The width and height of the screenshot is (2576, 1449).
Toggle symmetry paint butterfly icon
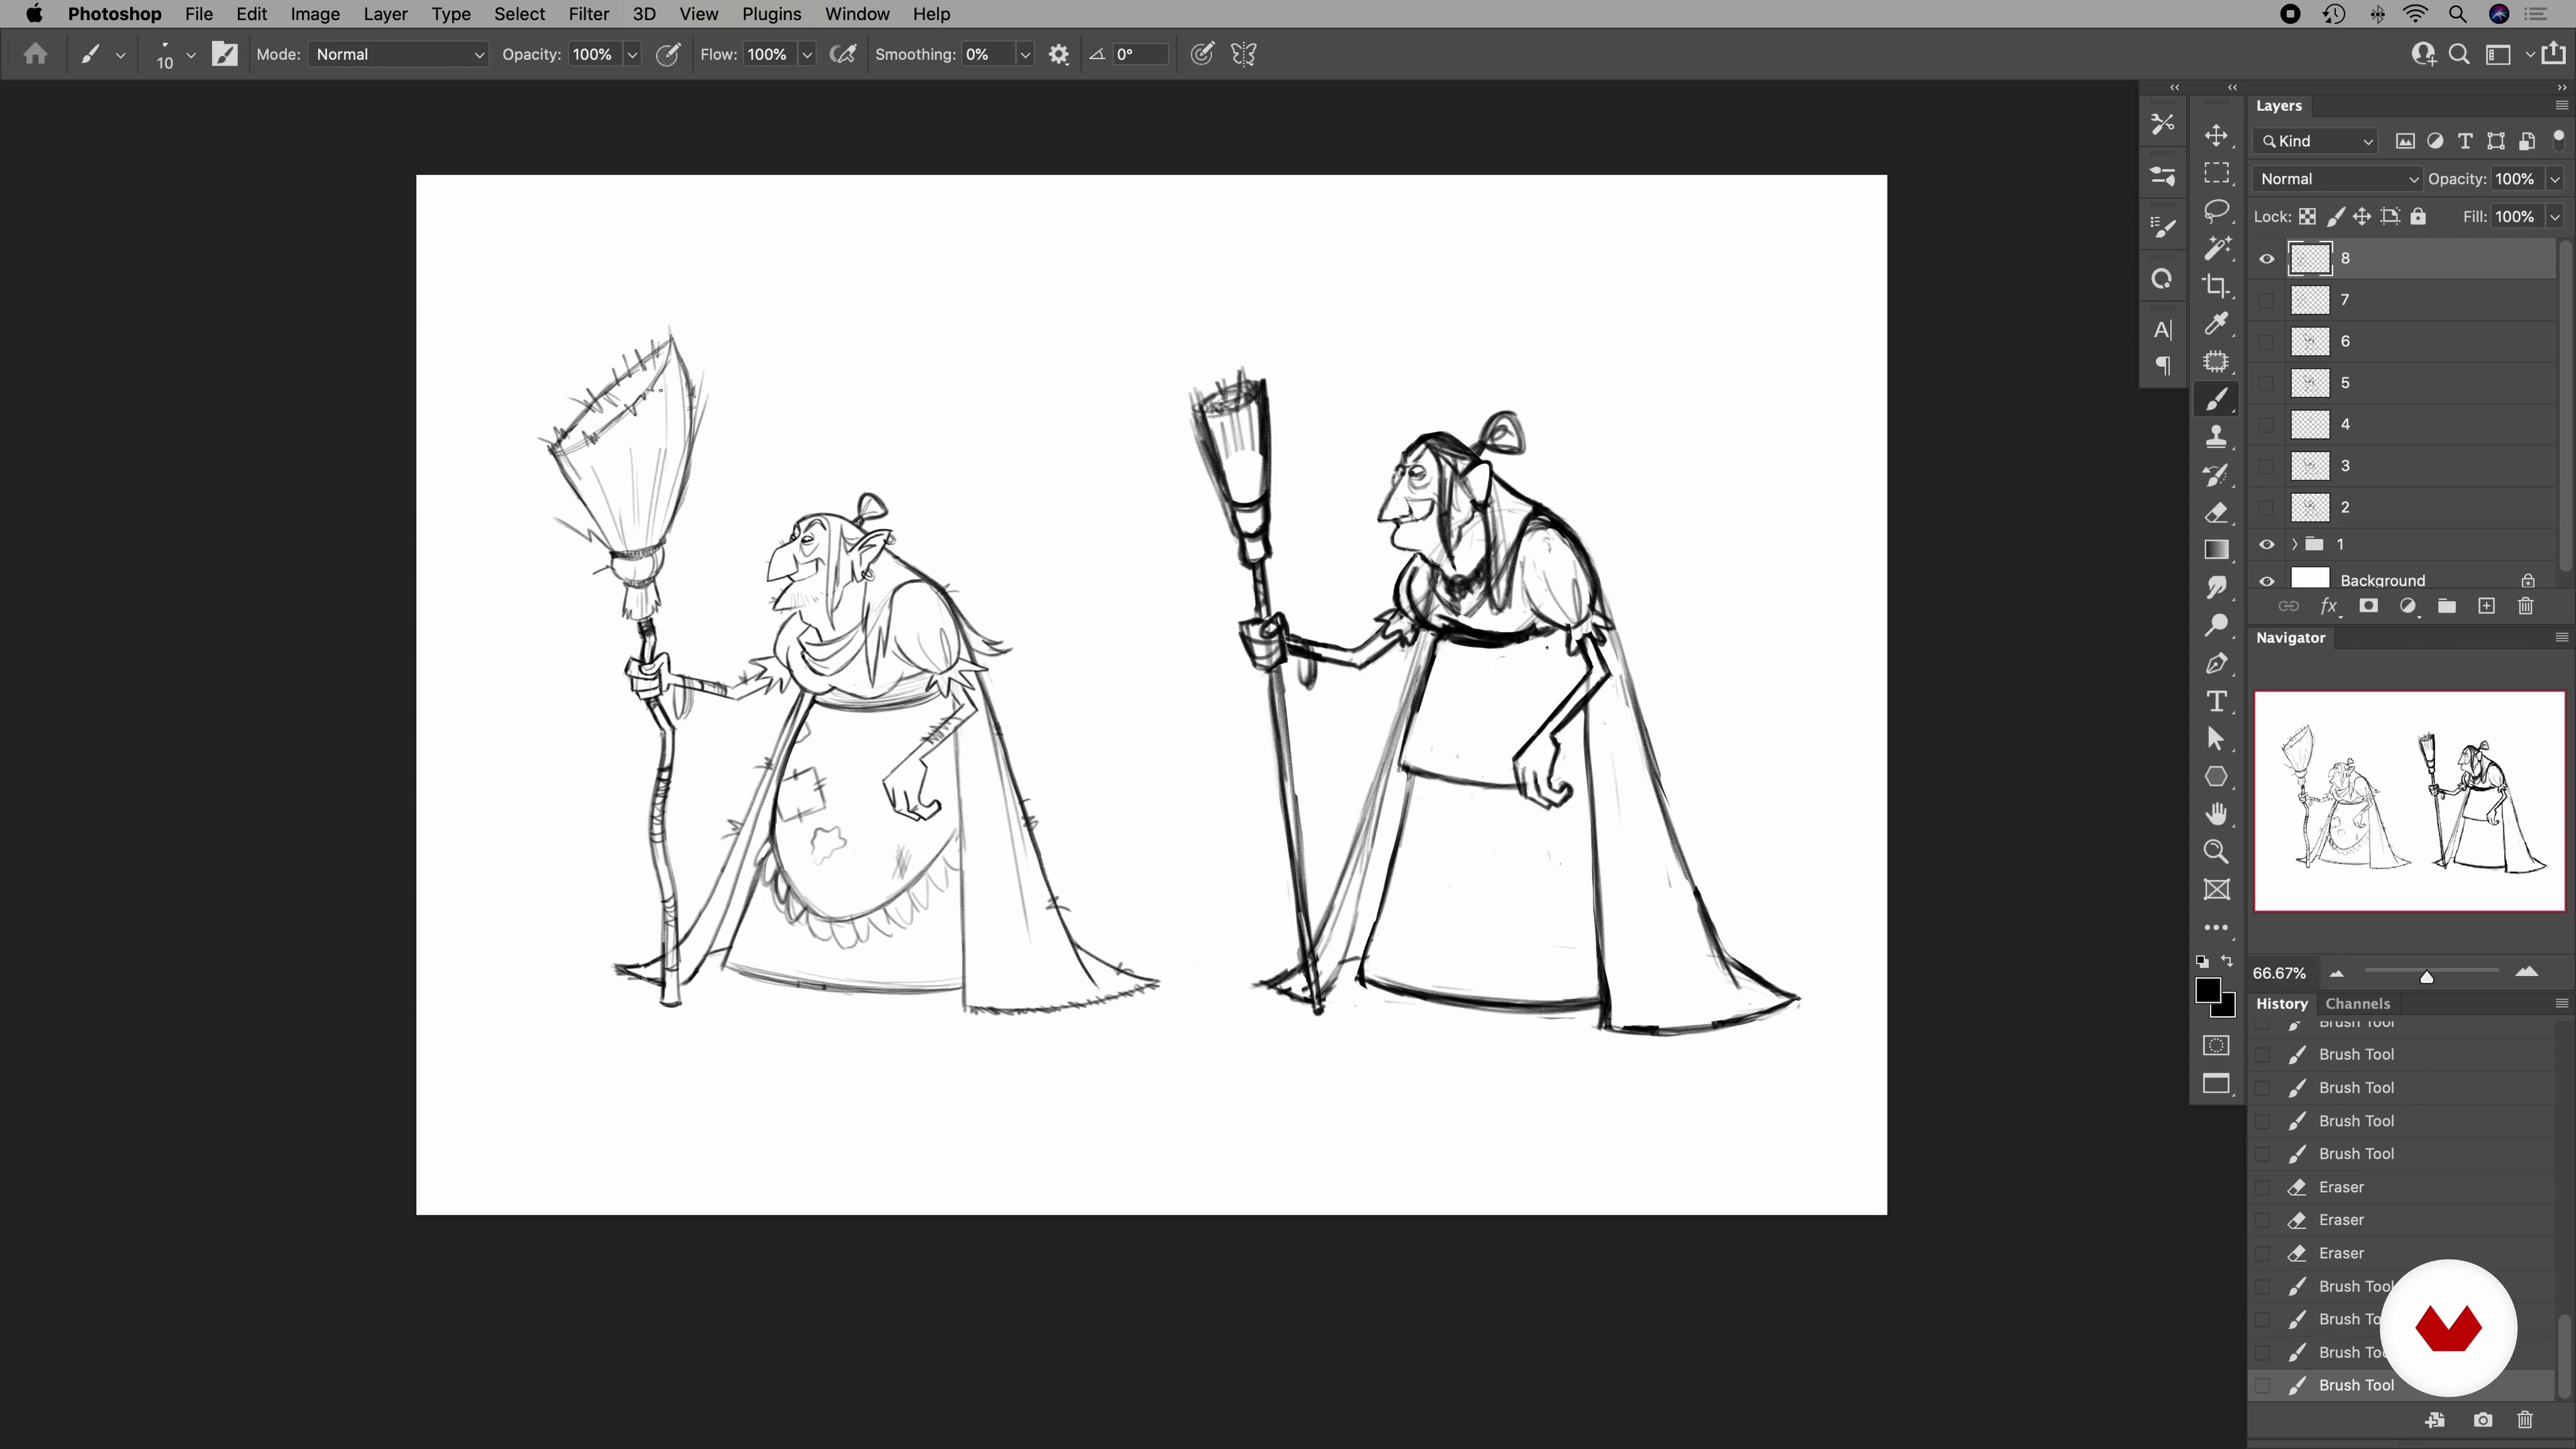[1244, 54]
